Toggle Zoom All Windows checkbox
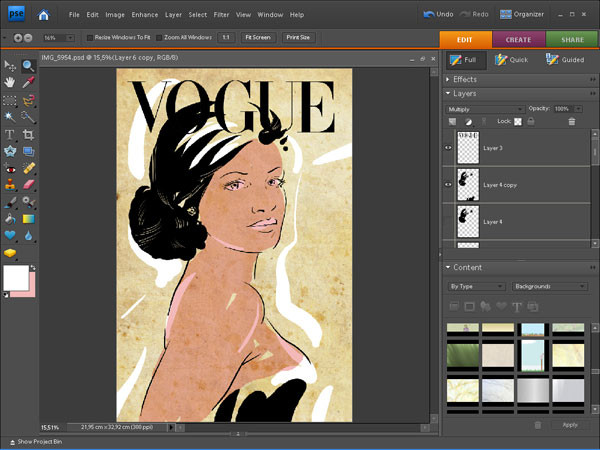The image size is (600, 450). pos(159,38)
